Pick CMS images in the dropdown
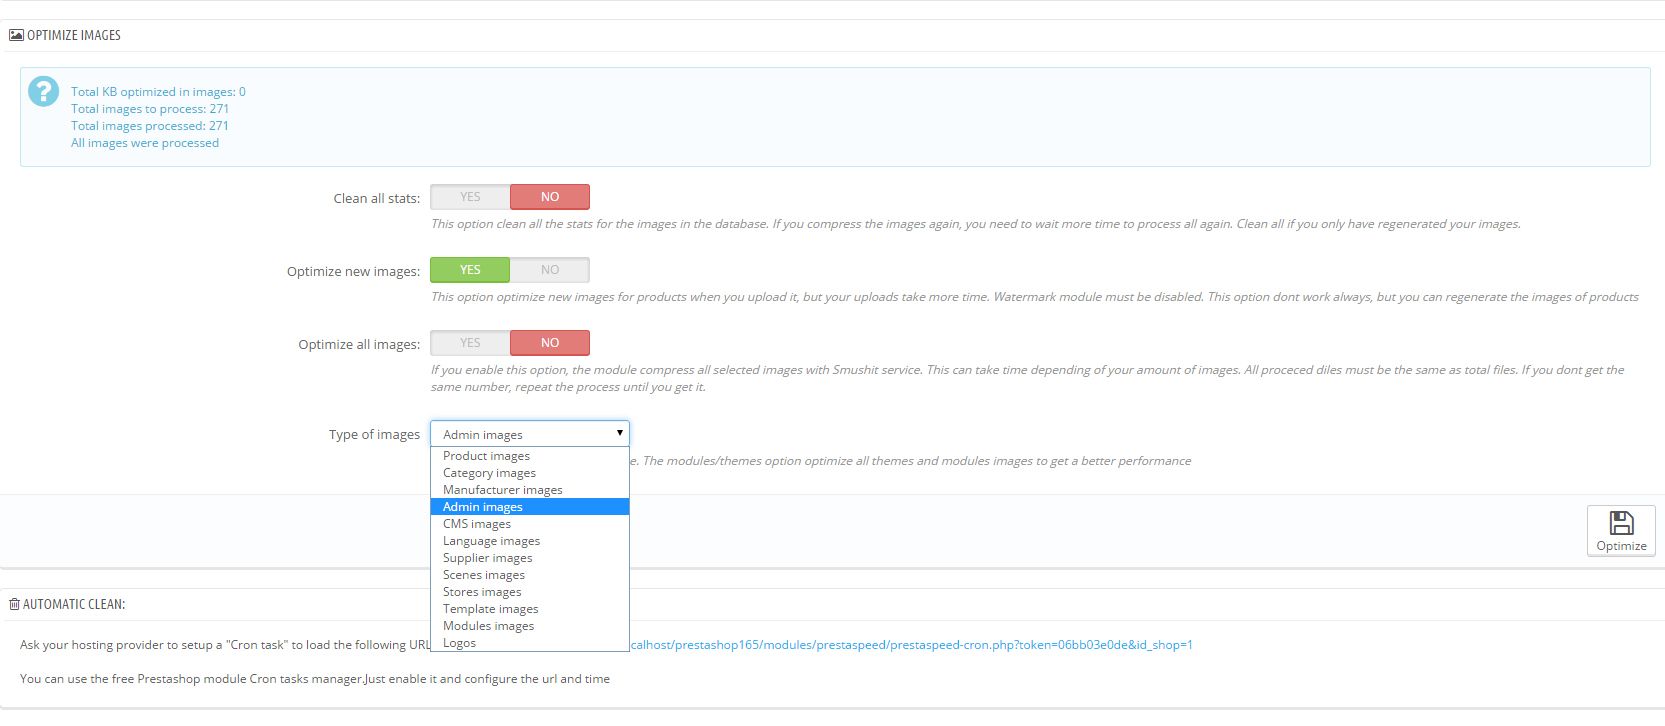1665x726 pixels. (530, 524)
